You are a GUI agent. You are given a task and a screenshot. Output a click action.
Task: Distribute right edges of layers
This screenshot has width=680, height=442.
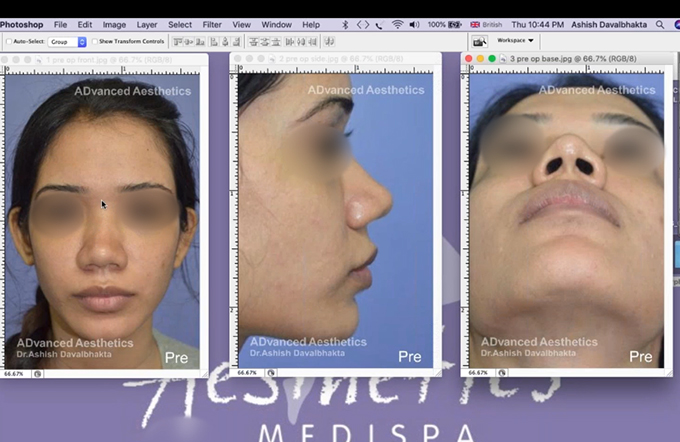(x=312, y=42)
